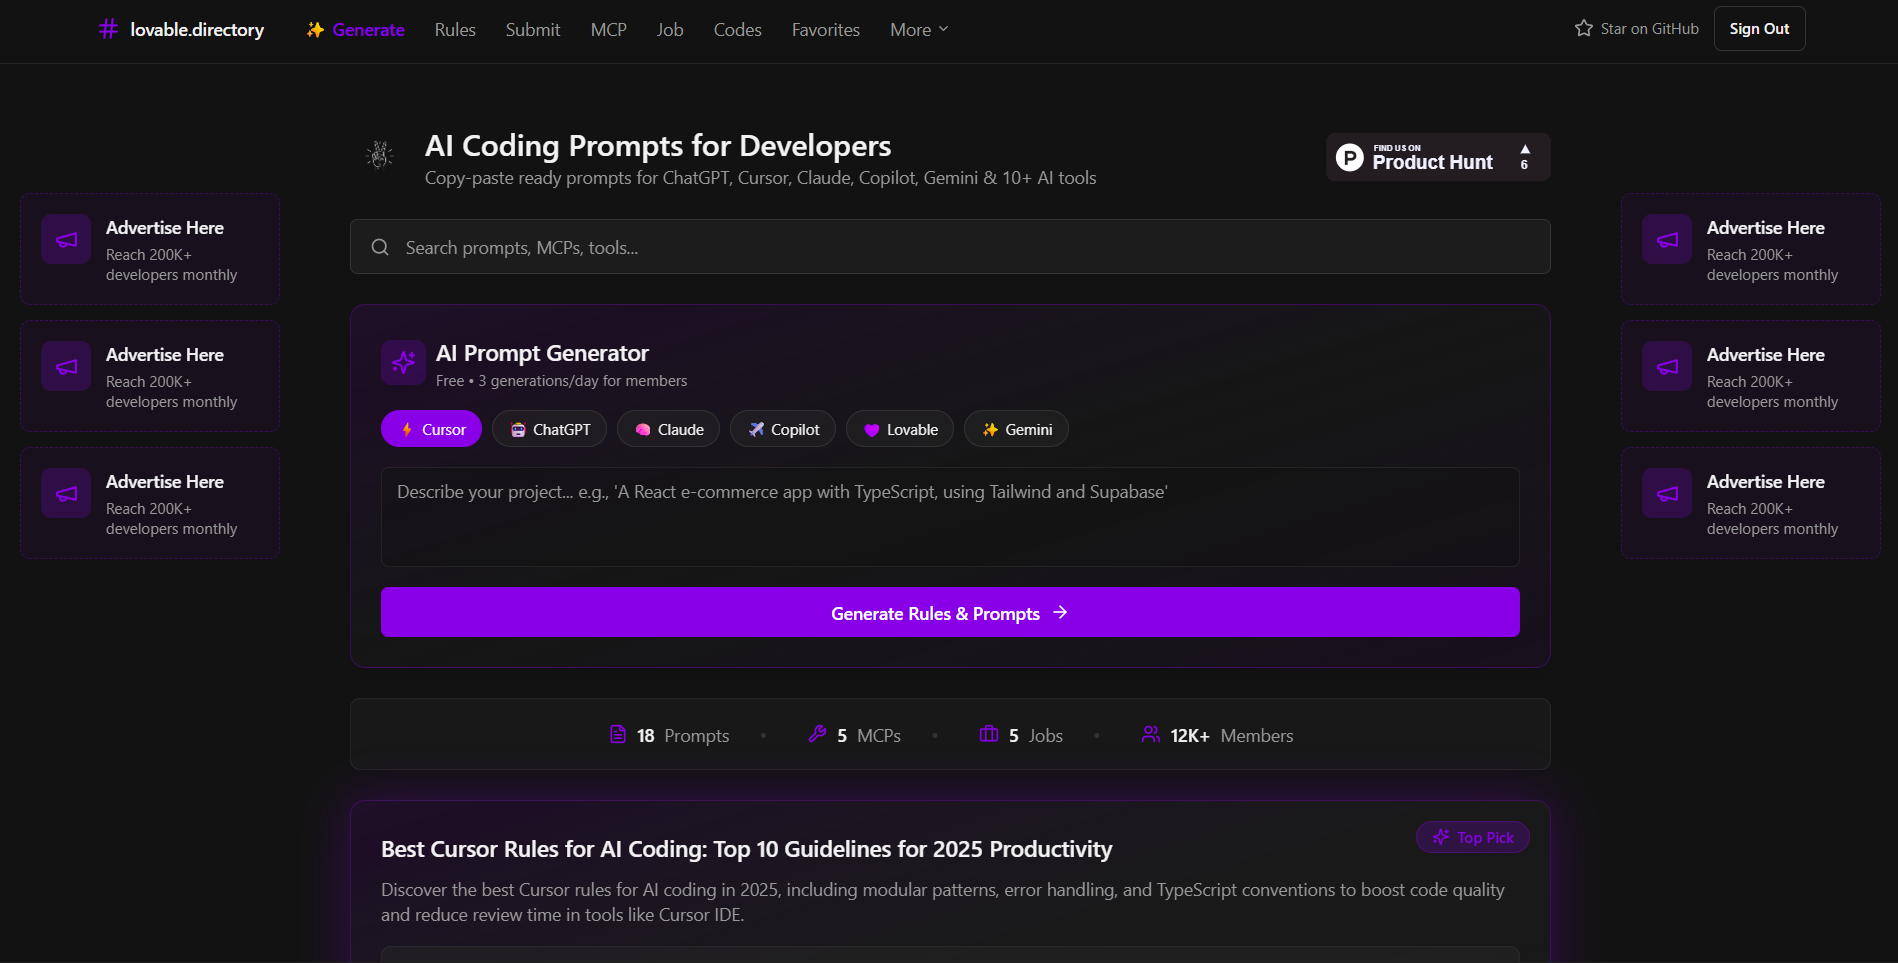
Task: Click the Members people icon in stats bar
Action: (1149, 733)
